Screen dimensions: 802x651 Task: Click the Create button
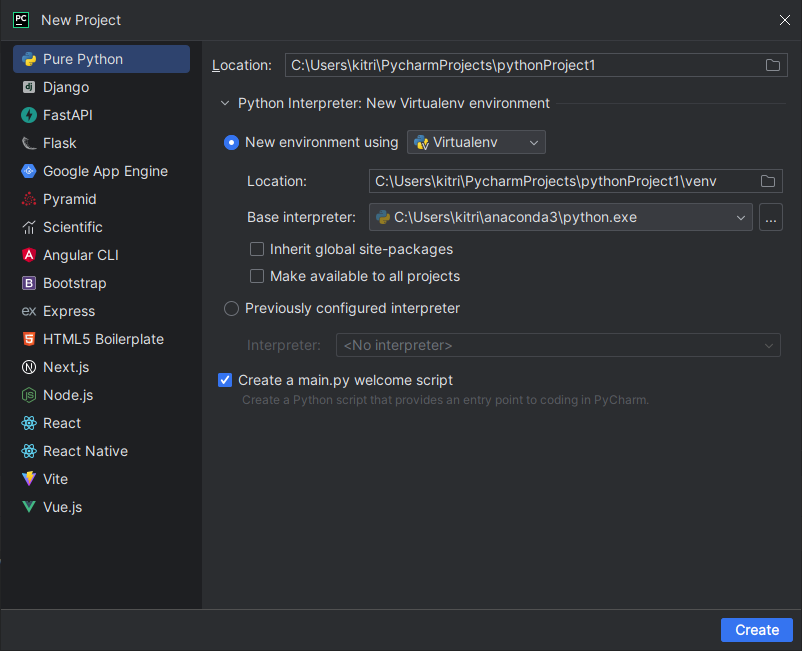756,630
